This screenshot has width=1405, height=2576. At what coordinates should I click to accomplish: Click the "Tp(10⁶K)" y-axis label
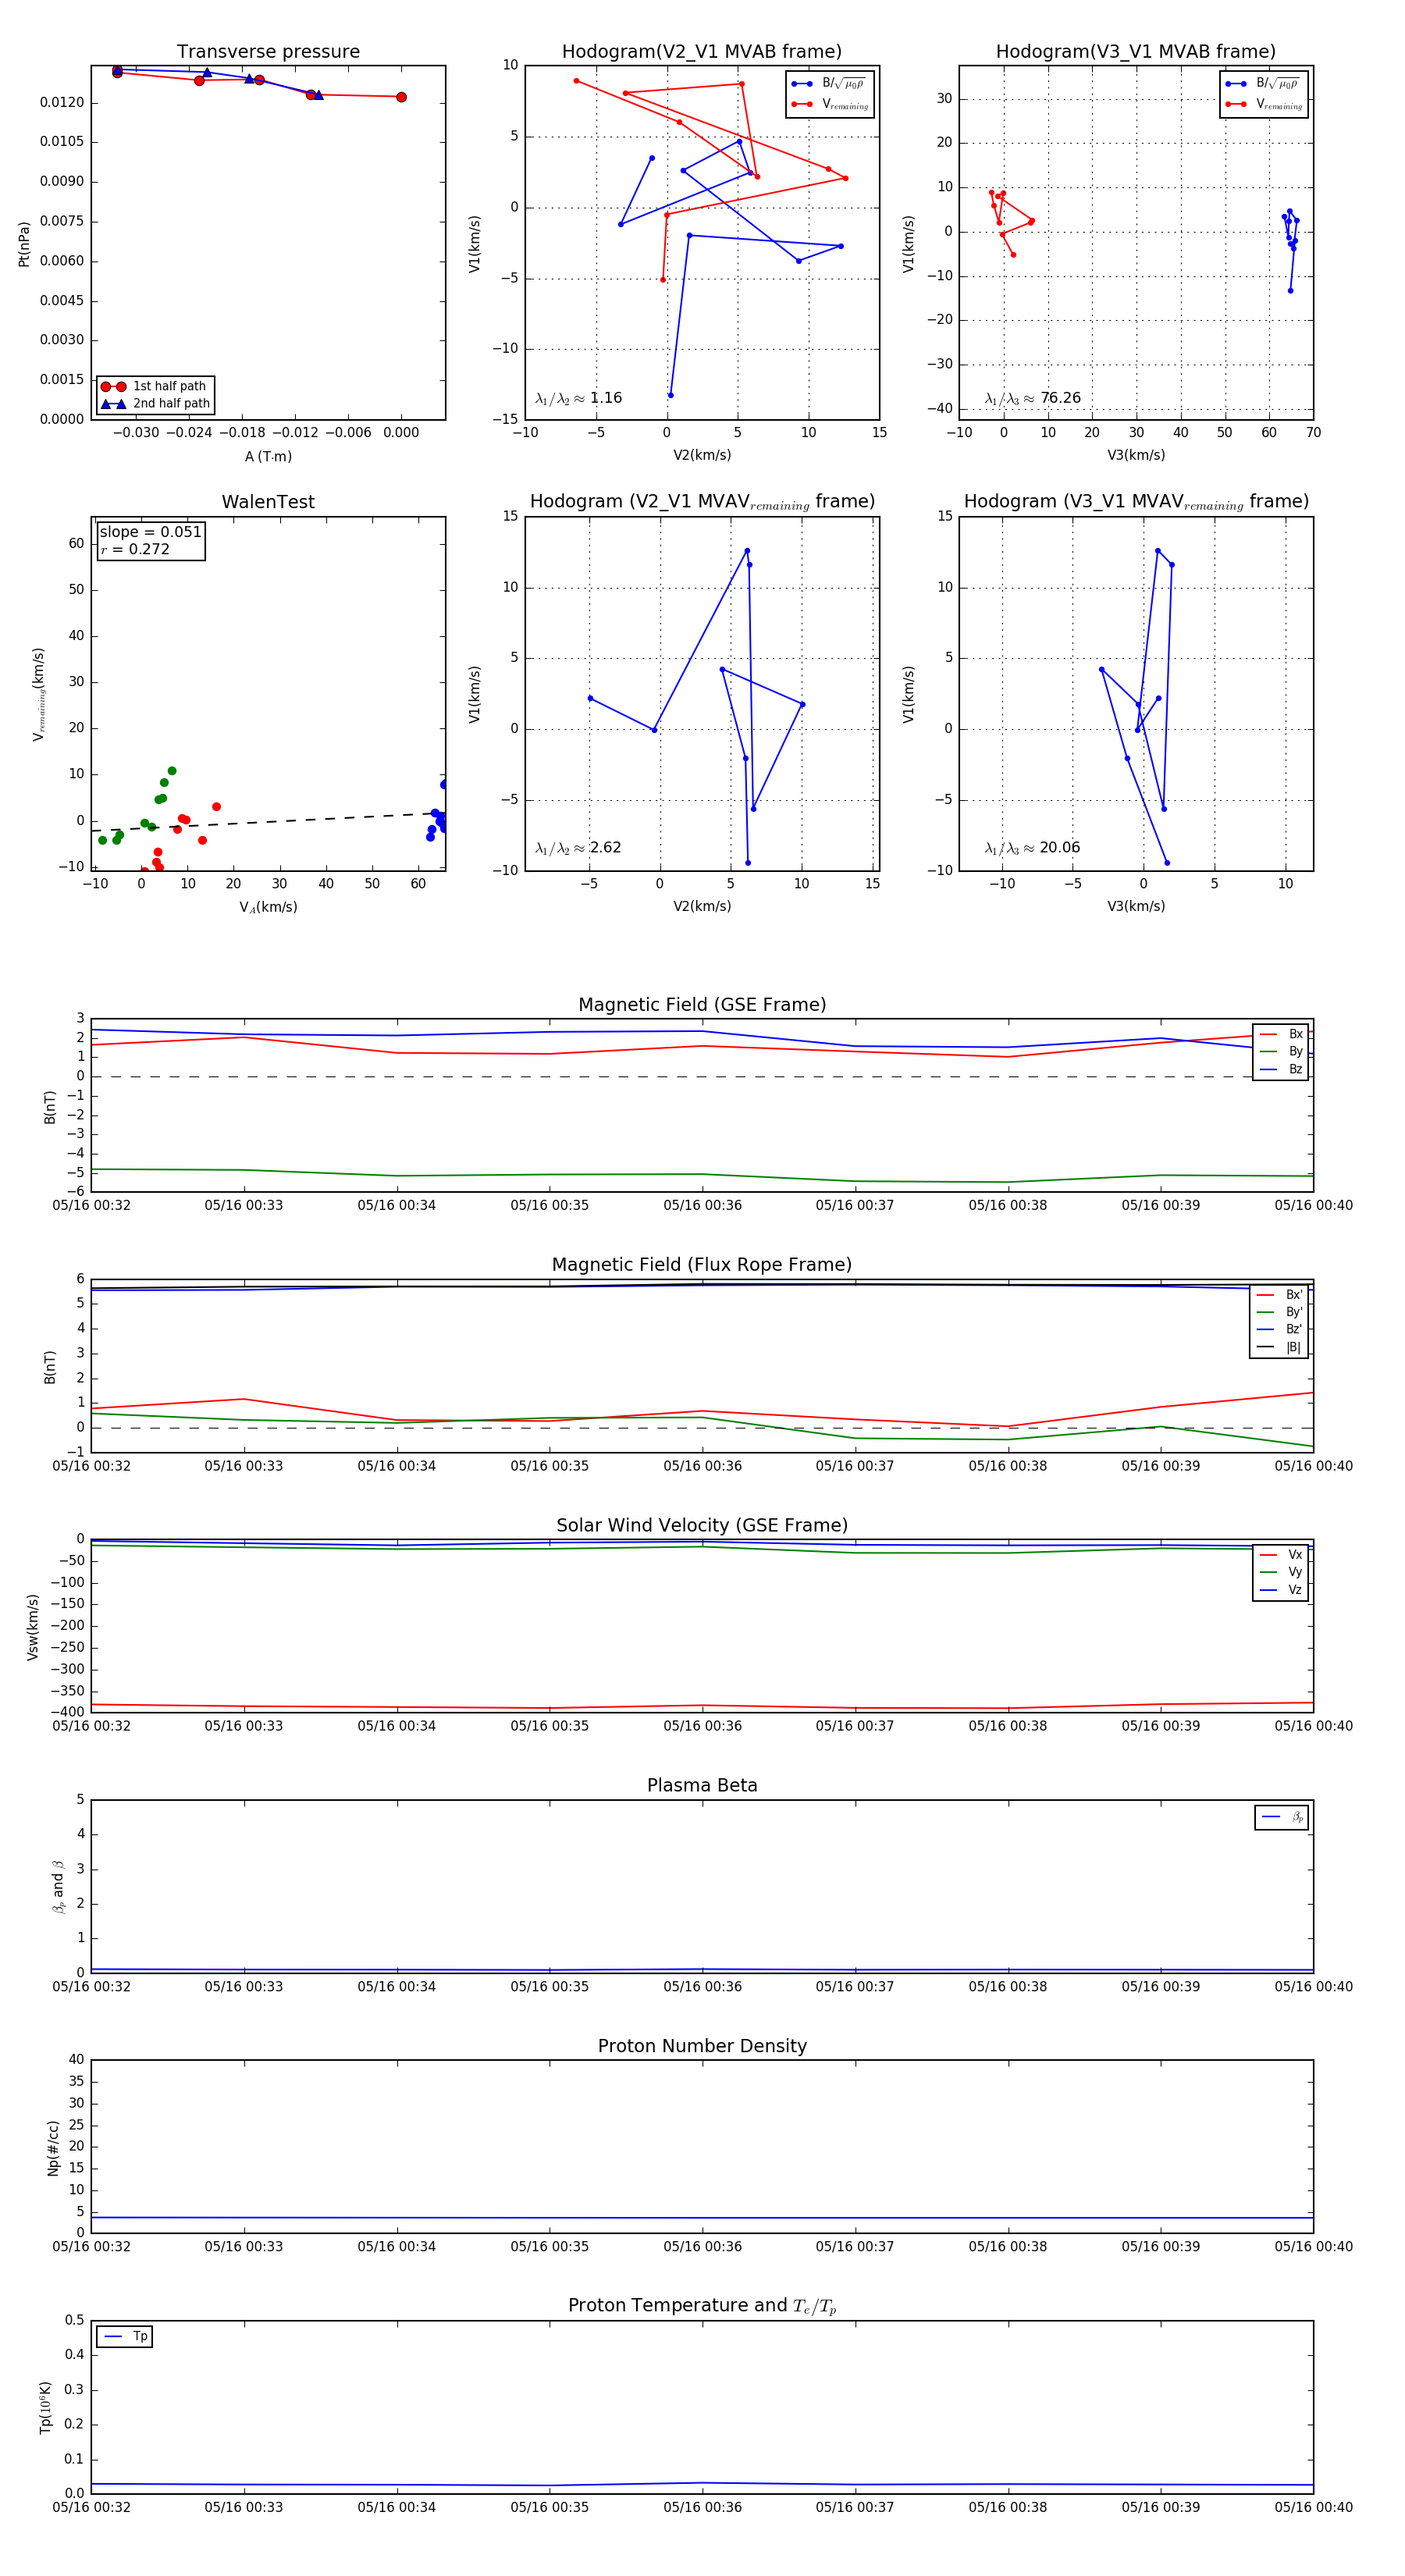44,2407
